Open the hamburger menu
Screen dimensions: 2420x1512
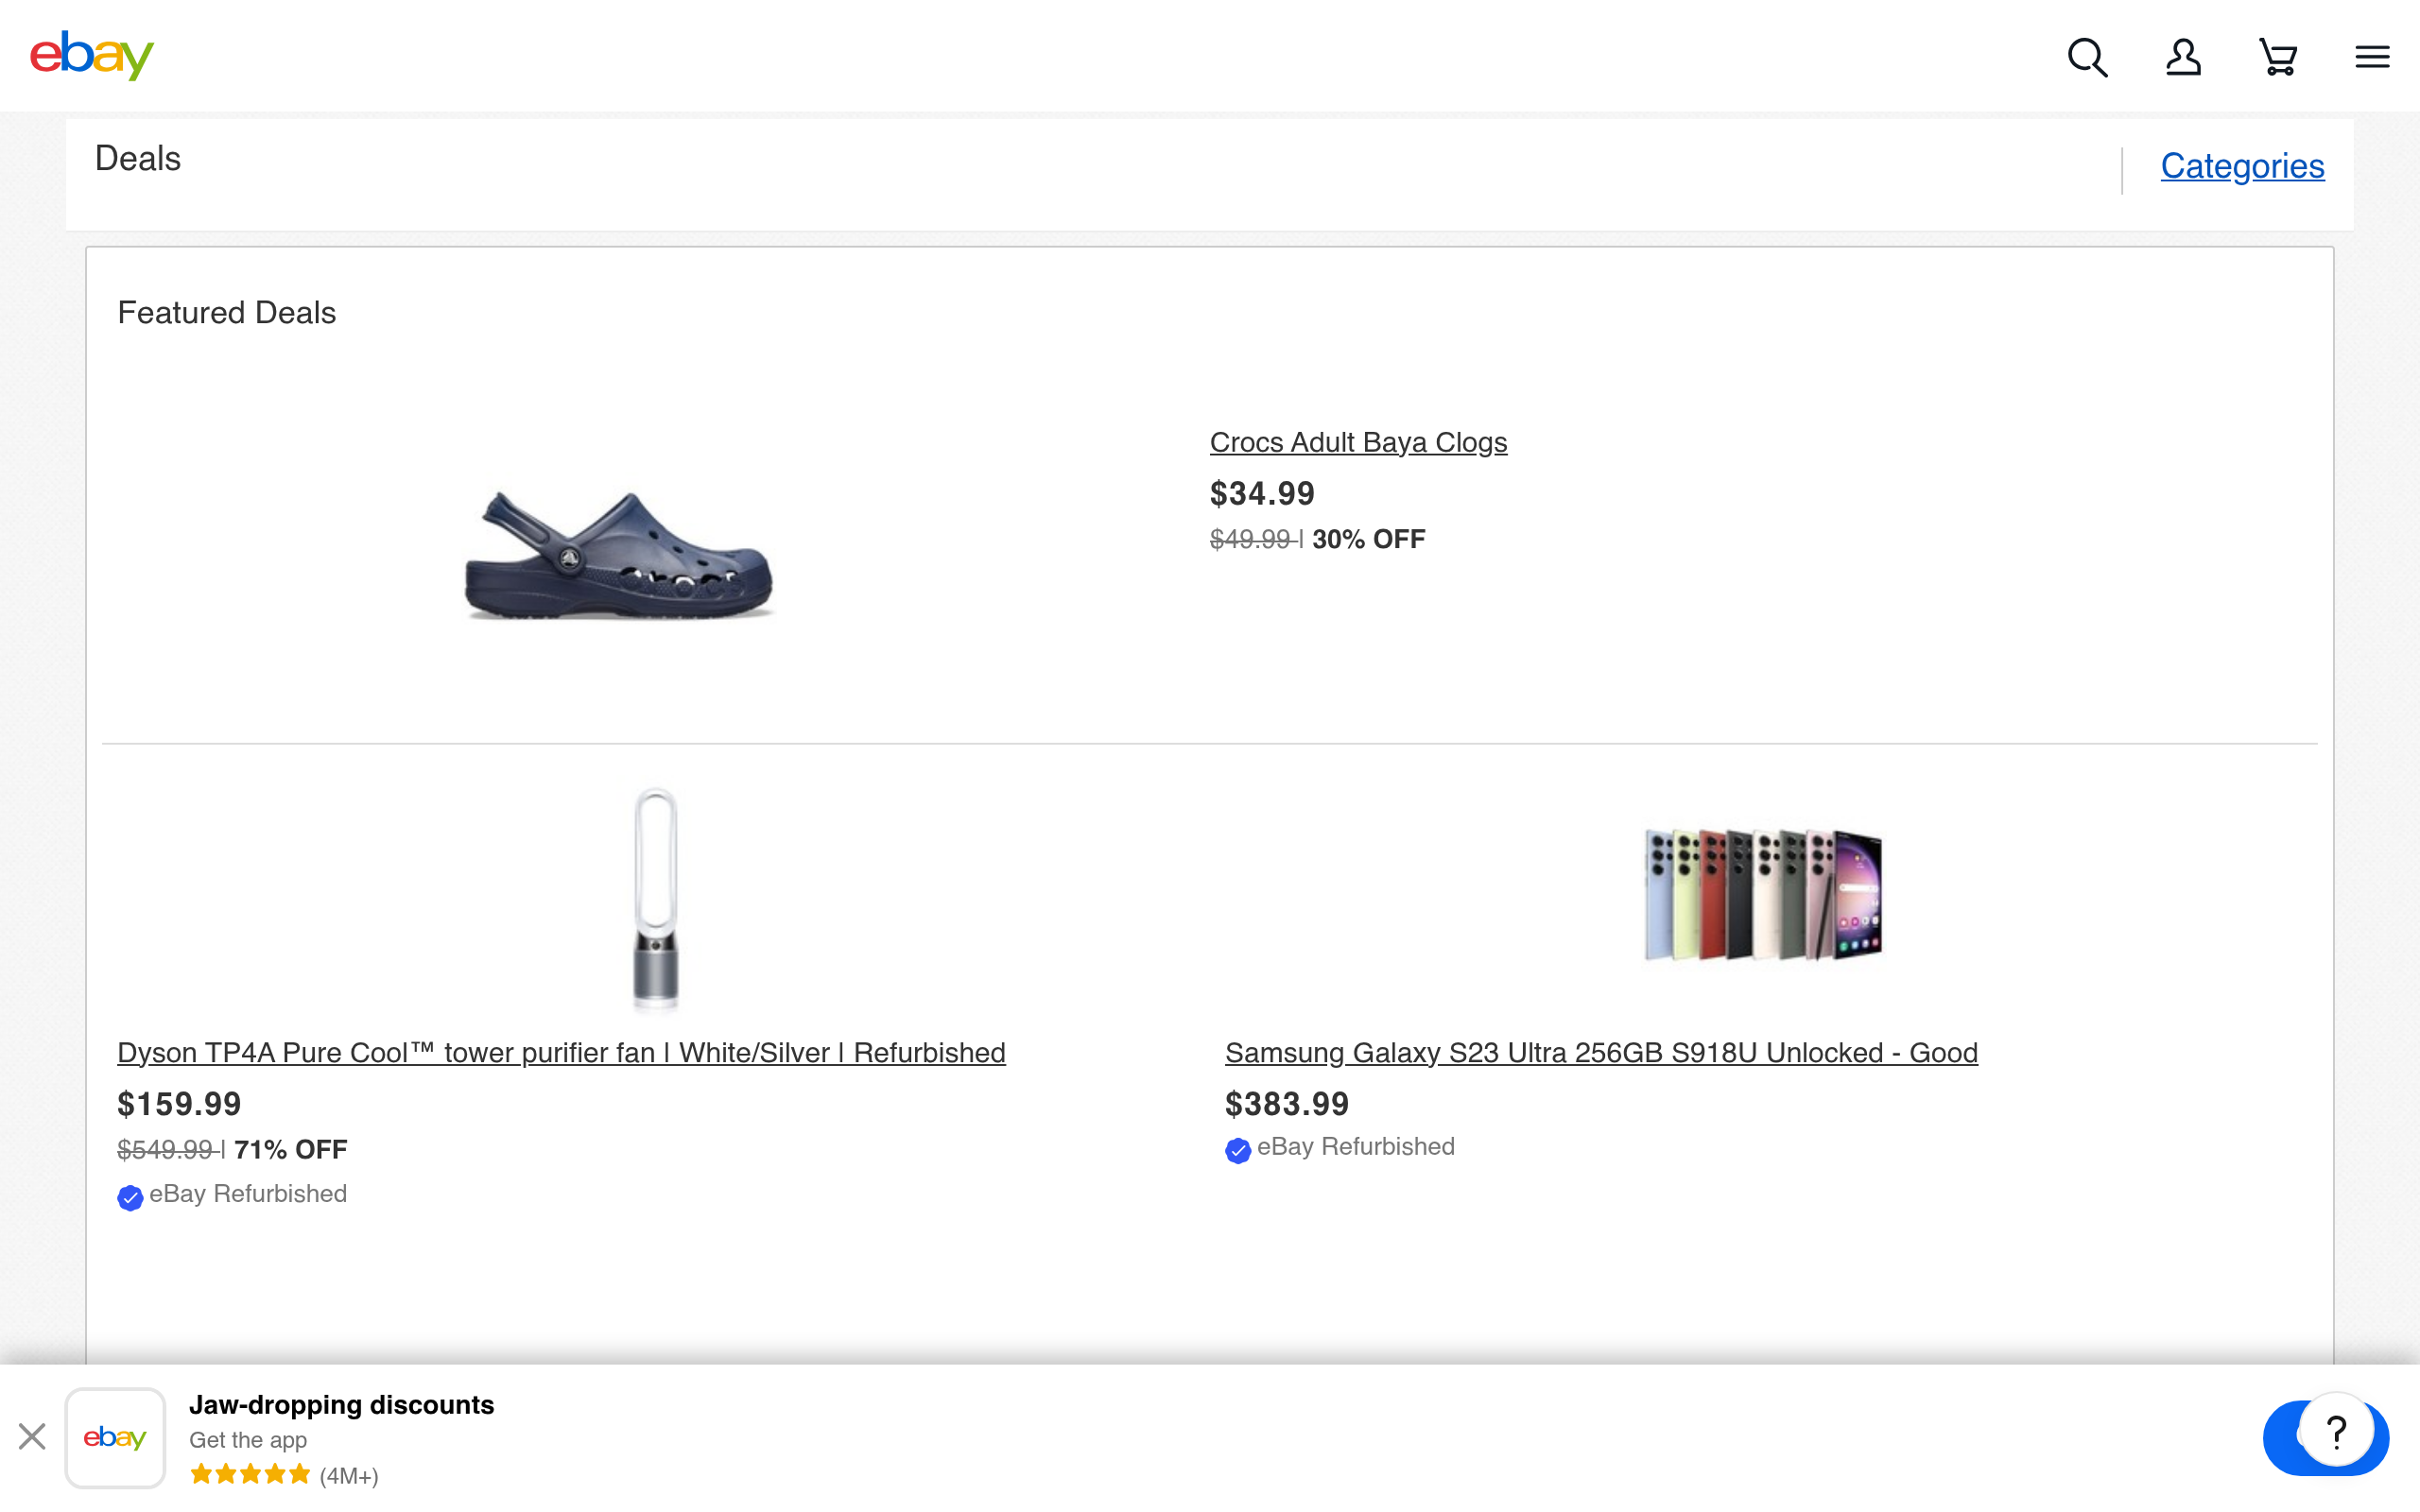coord(2372,57)
